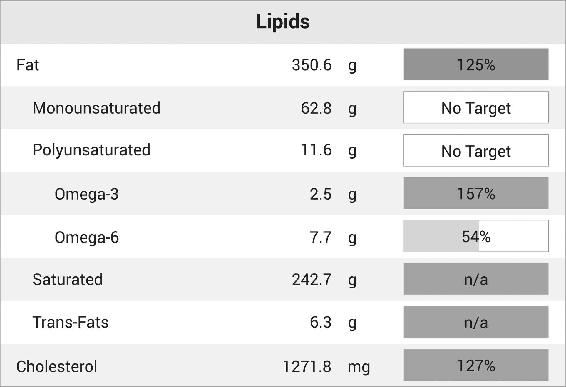Select the Polyunsaturated row label

point(92,151)
